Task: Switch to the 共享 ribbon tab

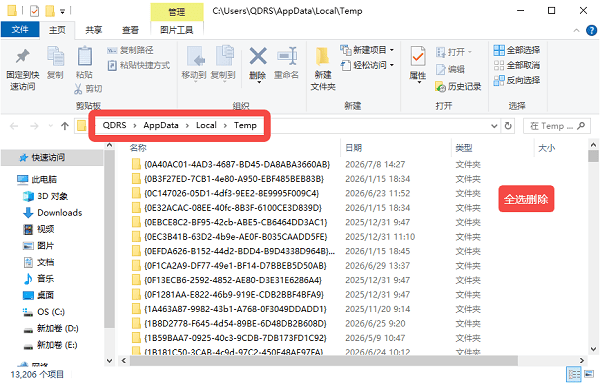Action: coord(93,30)
